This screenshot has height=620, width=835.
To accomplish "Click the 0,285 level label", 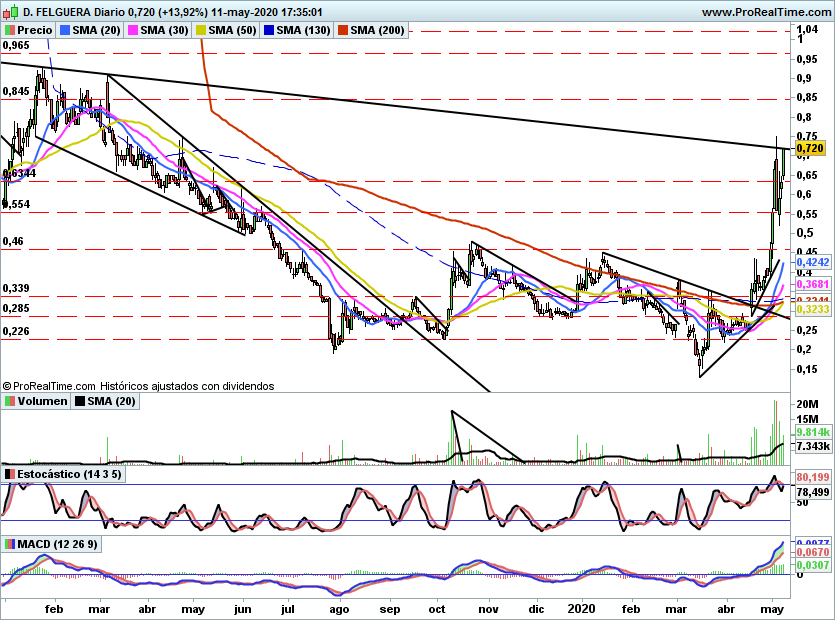I will coord(16,308).
